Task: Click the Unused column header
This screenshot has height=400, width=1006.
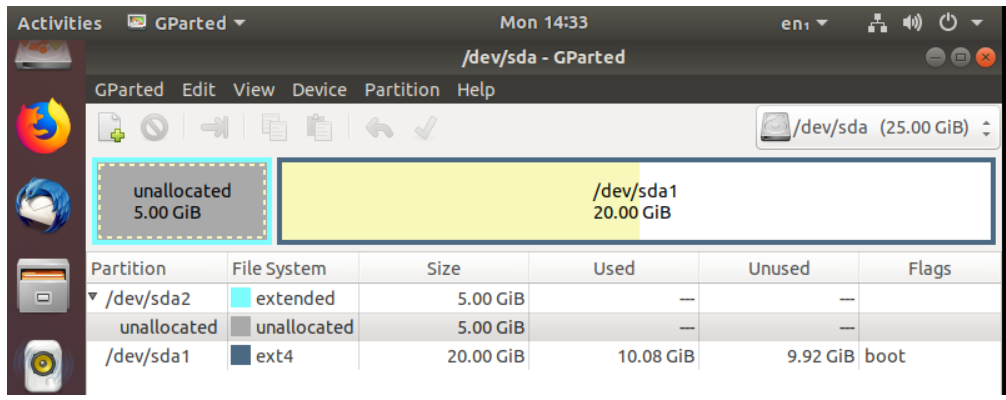Action: [x=779, y=268]
